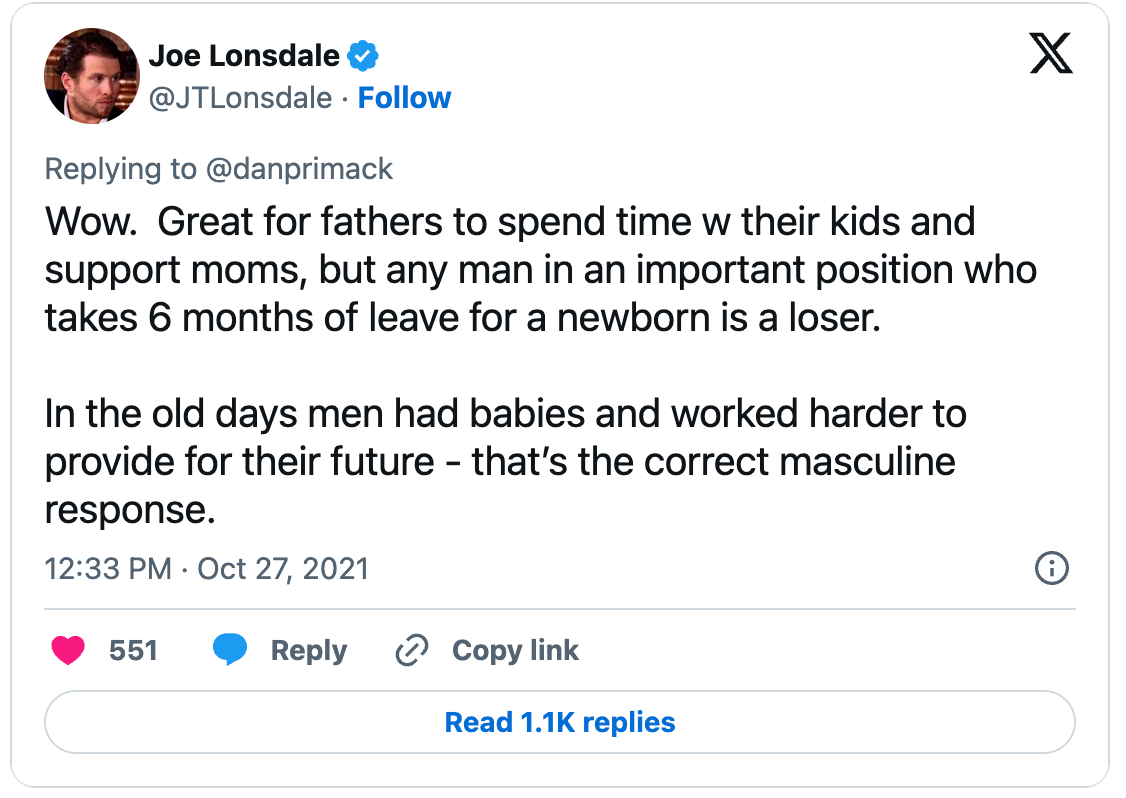Click the 12:33 PM time
This screenshot has height=798, width=1126.
[108, 569]
